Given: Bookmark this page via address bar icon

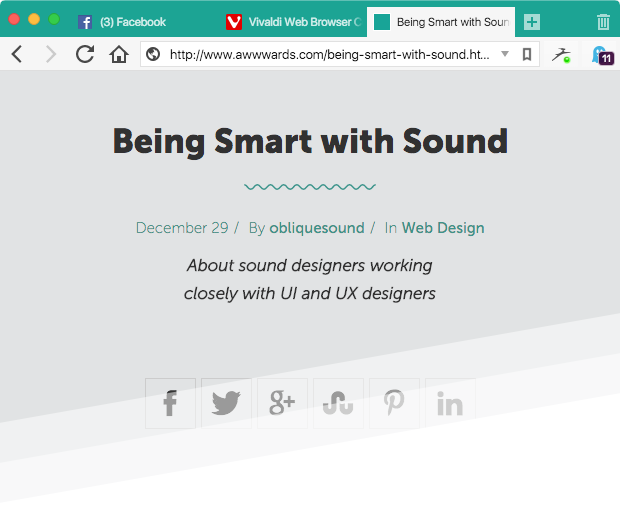Looking at the screenshot, I should [x=527, y=54].
